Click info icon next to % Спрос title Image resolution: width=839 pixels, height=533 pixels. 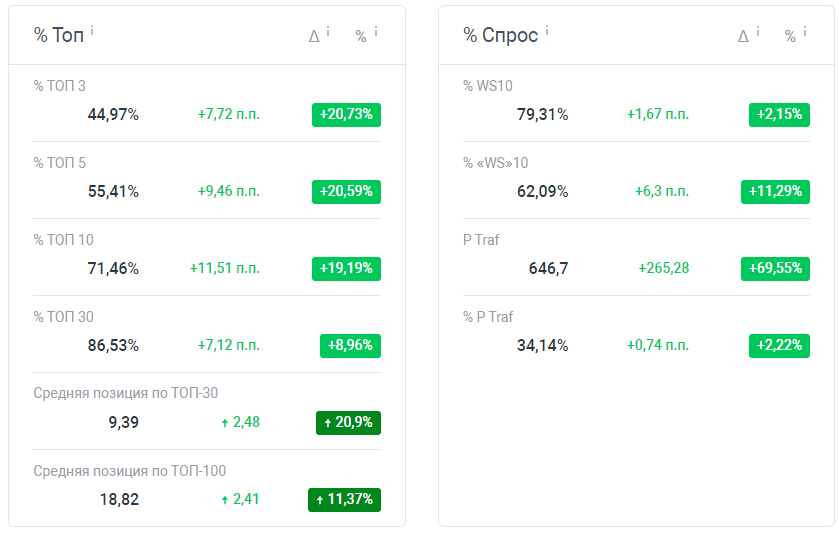pyautogui.click(x=547, y=31)
